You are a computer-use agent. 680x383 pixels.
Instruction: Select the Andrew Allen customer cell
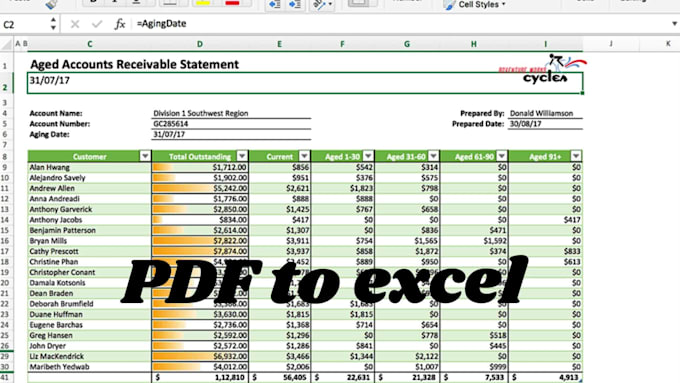[90, 188]
